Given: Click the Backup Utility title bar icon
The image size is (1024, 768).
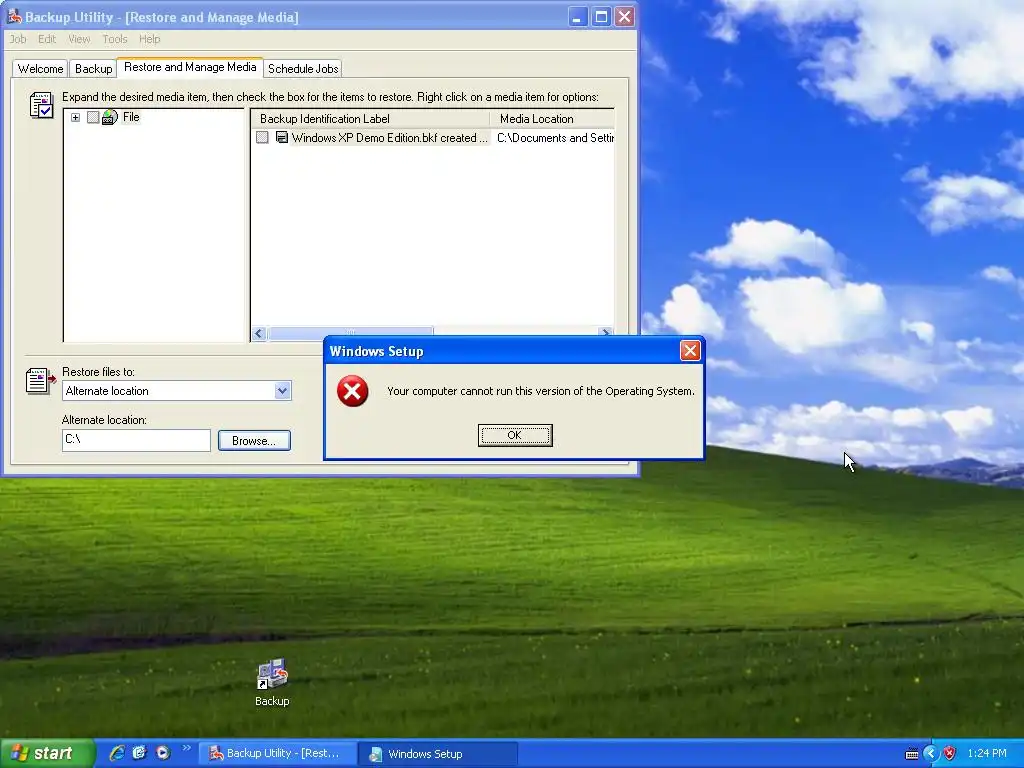Looking at the screenshot, I should pos(14,16).
